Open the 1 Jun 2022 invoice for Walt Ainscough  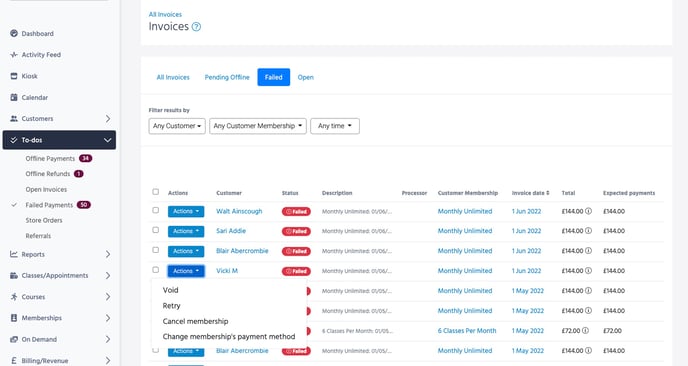(526, 211)
